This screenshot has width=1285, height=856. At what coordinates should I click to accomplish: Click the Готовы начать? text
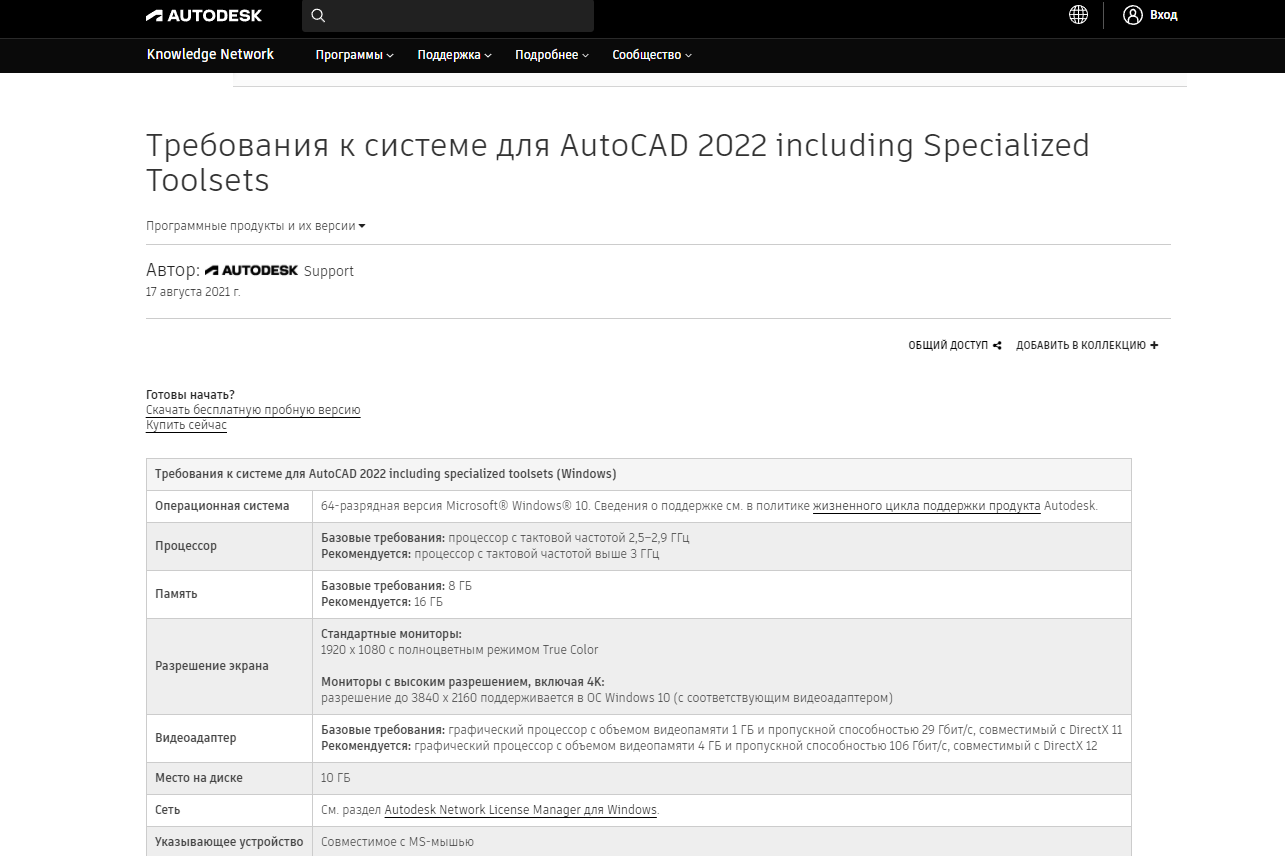pos(190,395)
